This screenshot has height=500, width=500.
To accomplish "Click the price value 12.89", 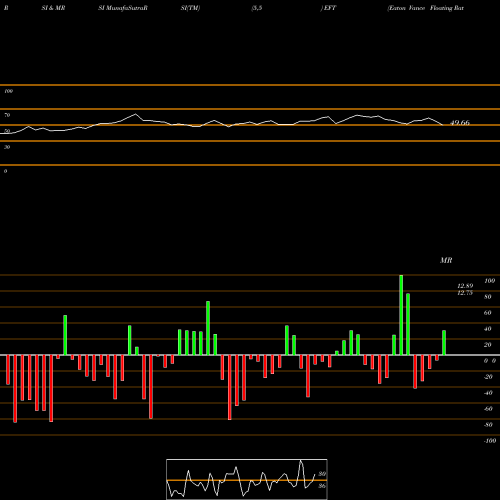I will (x=465, y=286).
